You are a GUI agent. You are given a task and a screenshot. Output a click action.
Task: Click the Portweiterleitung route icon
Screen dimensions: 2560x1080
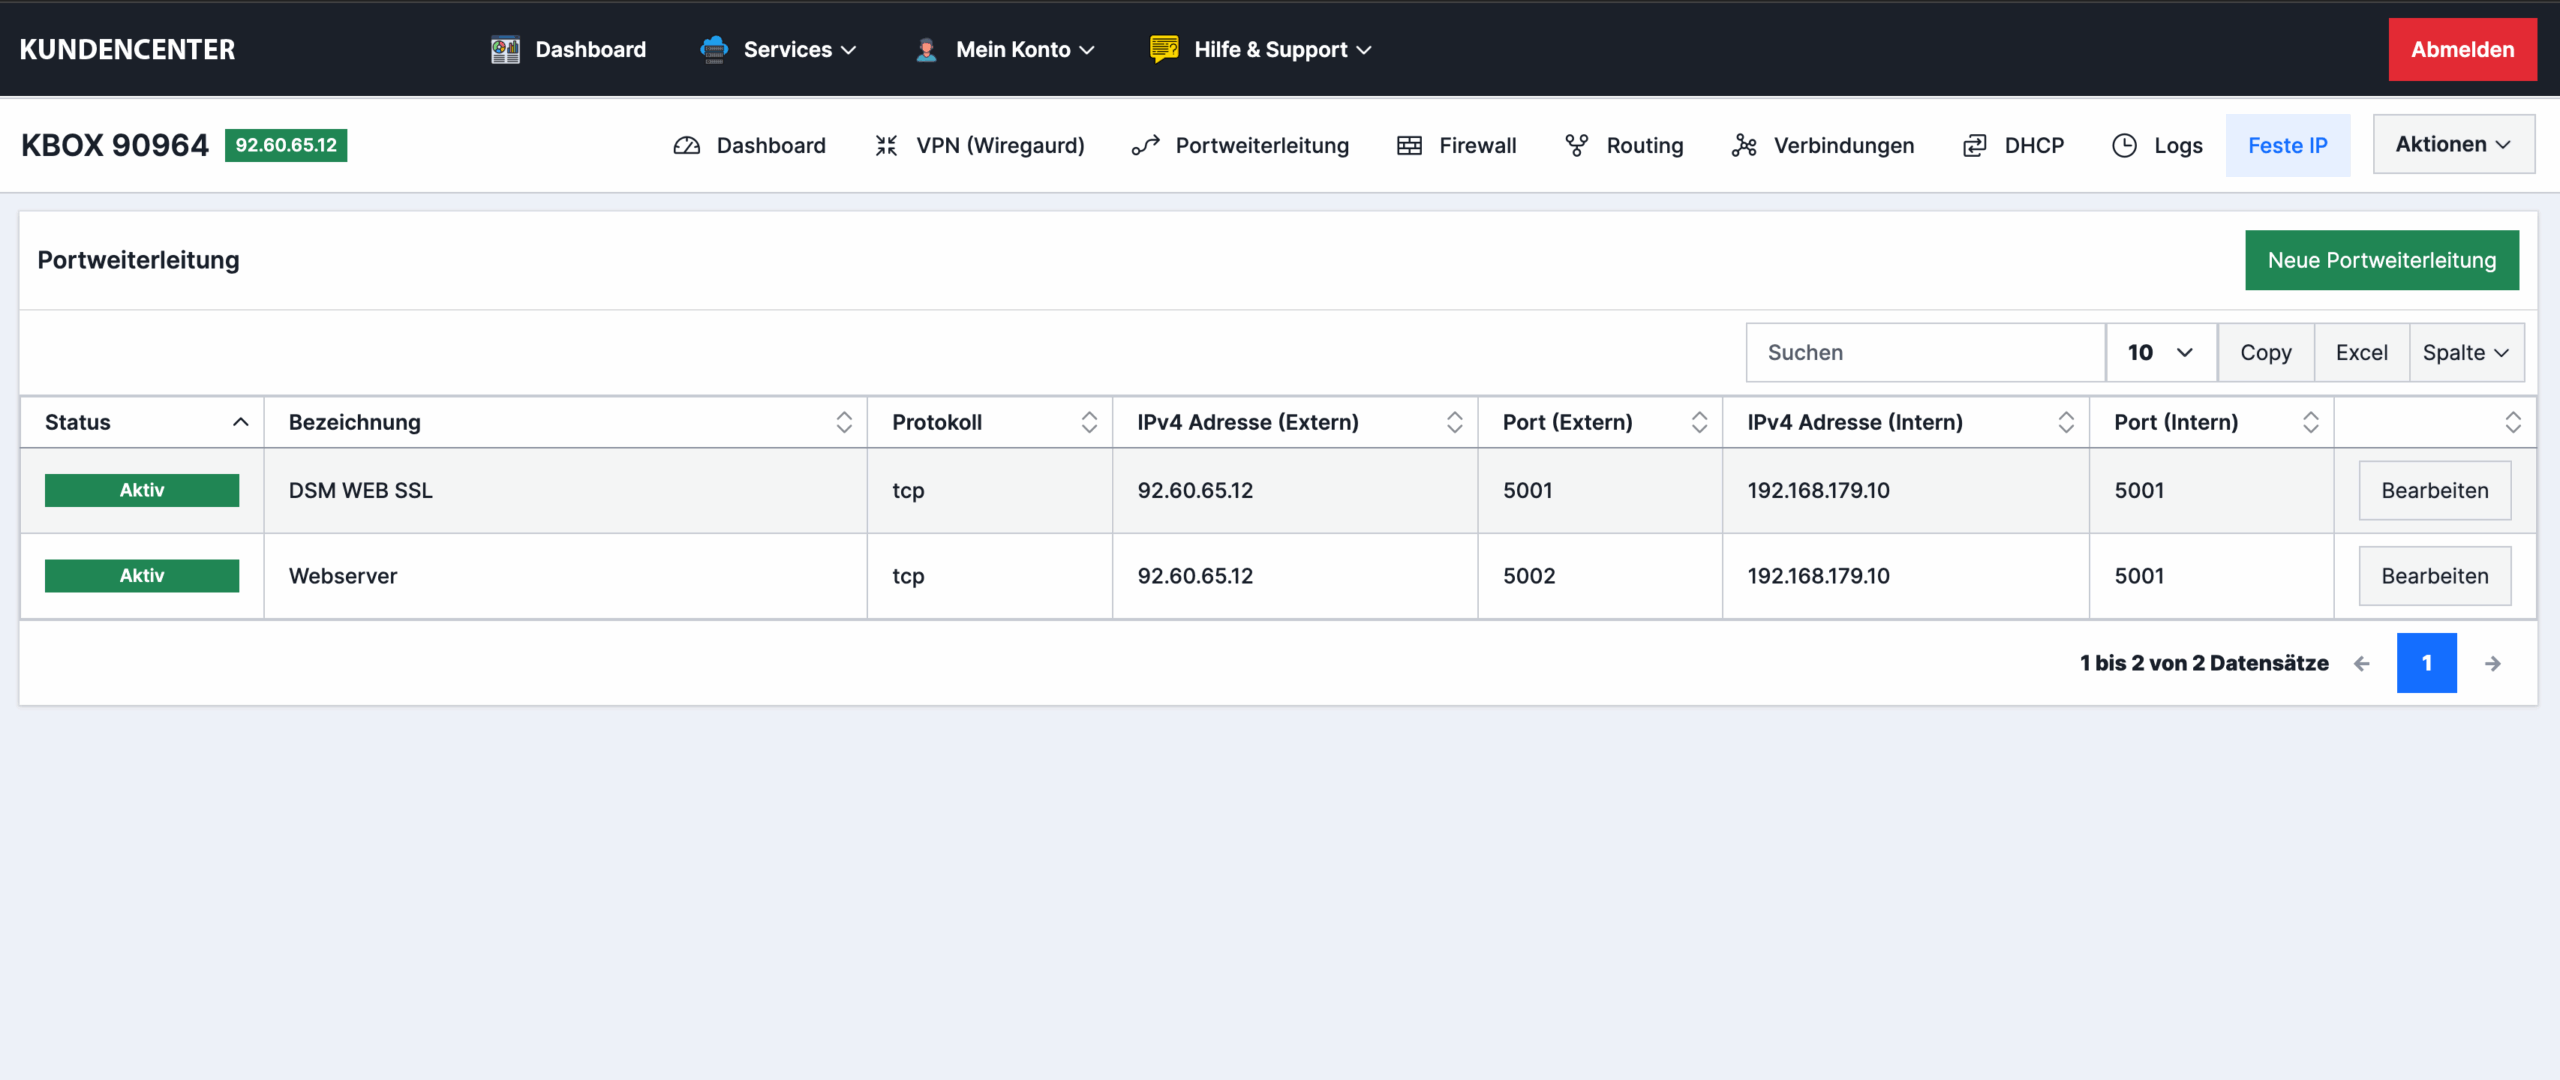point(1145,146)
